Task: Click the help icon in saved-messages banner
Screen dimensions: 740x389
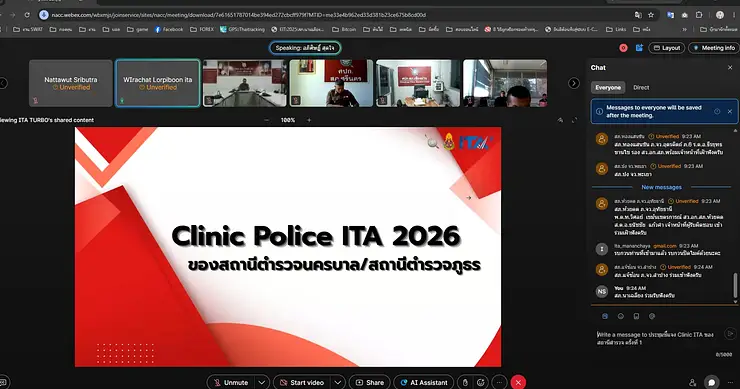Action: coord(717,111)
